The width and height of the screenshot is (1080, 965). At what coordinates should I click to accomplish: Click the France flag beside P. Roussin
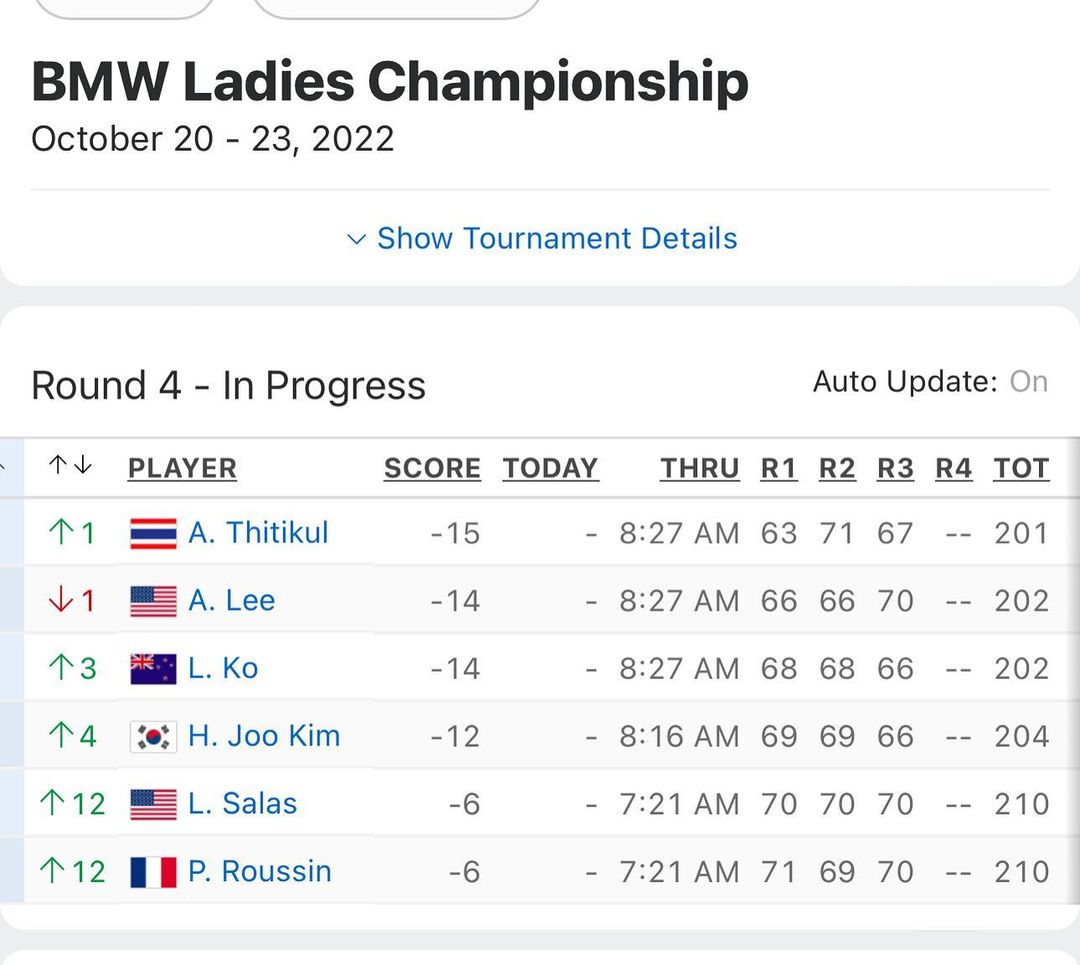154,872
